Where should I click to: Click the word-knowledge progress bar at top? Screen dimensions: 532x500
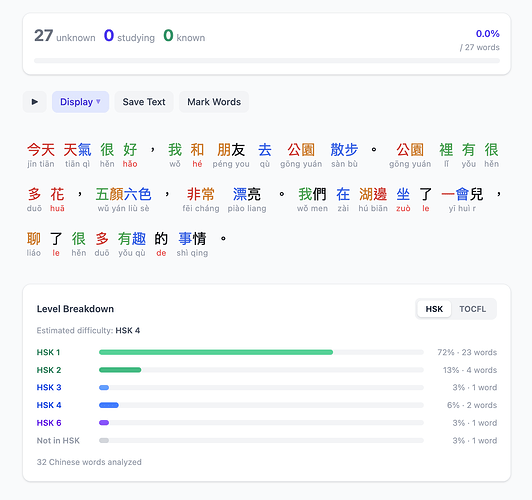(x=267, y=61)
